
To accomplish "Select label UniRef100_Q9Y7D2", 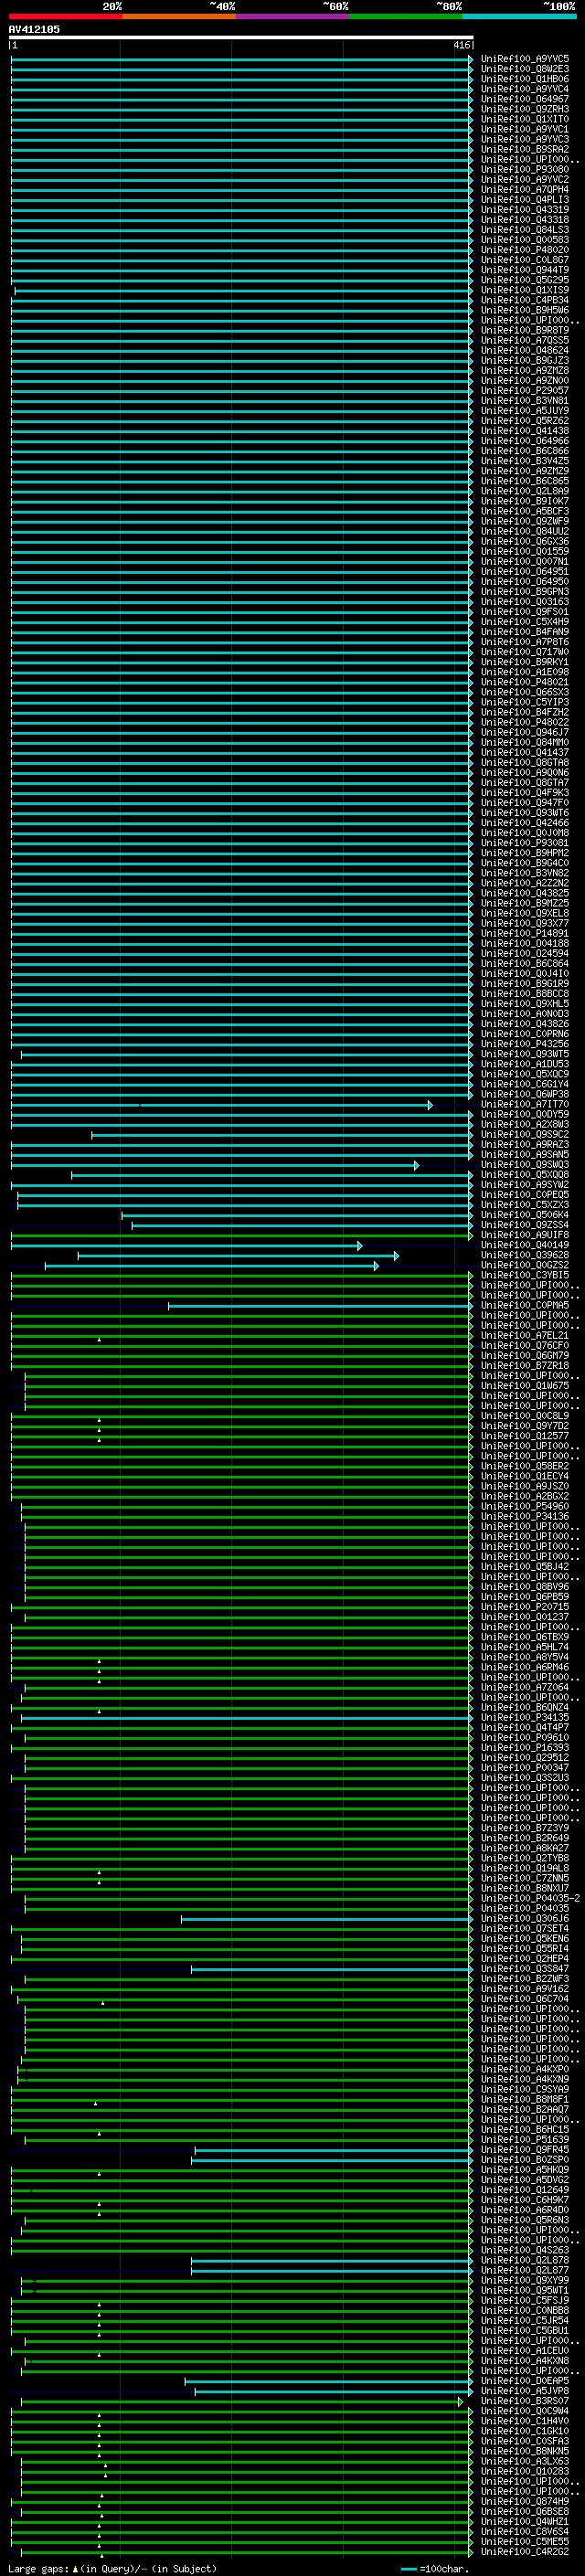I will (x=525, y=1425).
